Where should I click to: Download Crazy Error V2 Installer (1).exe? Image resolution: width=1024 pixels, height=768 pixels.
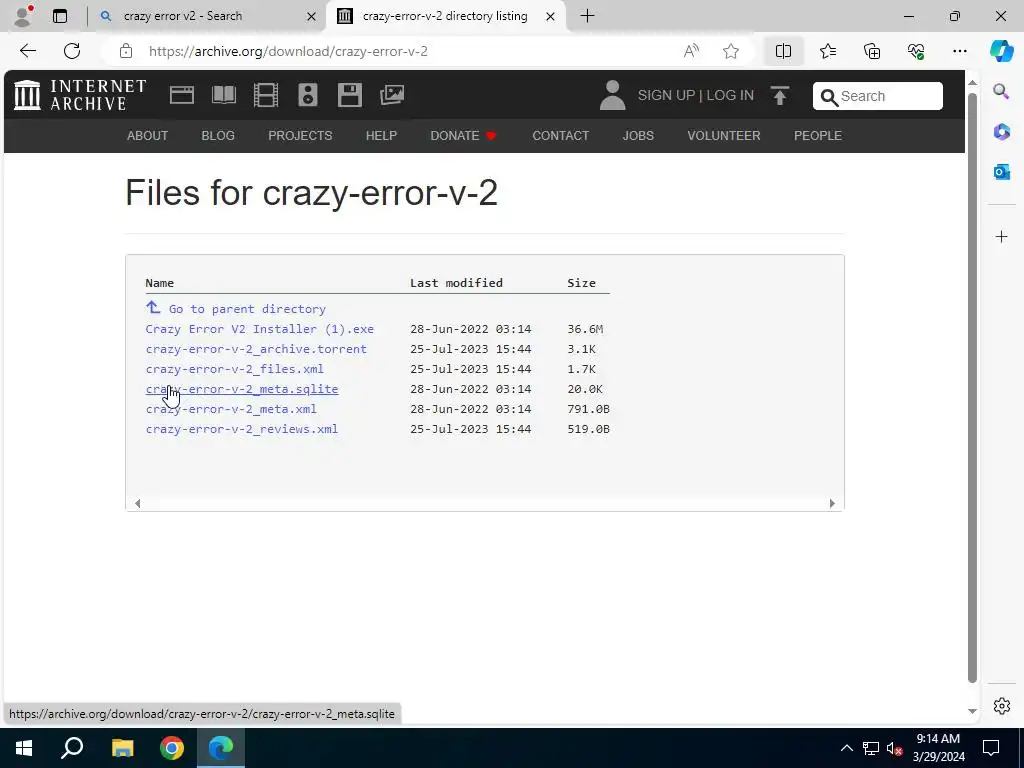click(x=260, y=329)
